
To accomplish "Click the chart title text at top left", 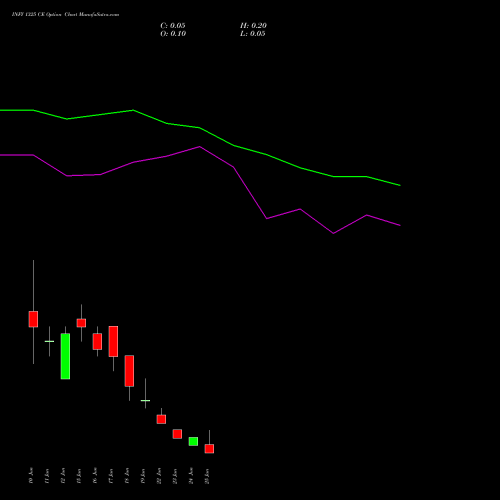I will (x=65, y=15).
